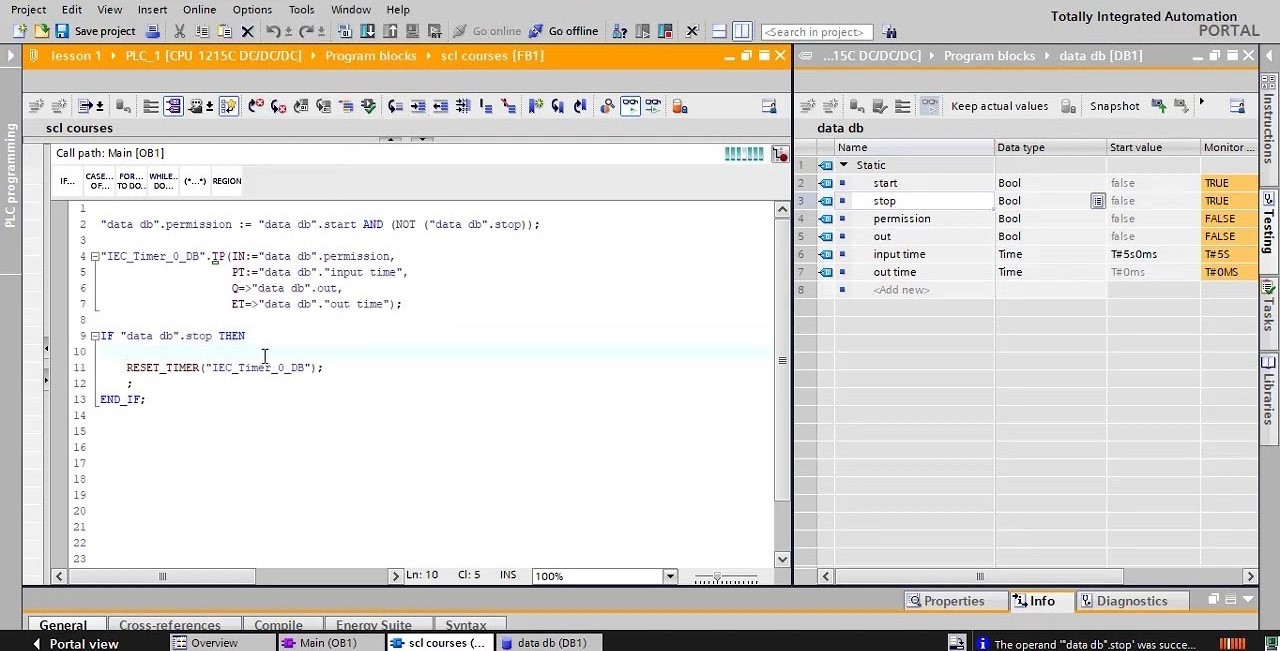Open the zoom percentage dropdown
The width and height of the screenshot is (1280, 651).
[670, 576]
